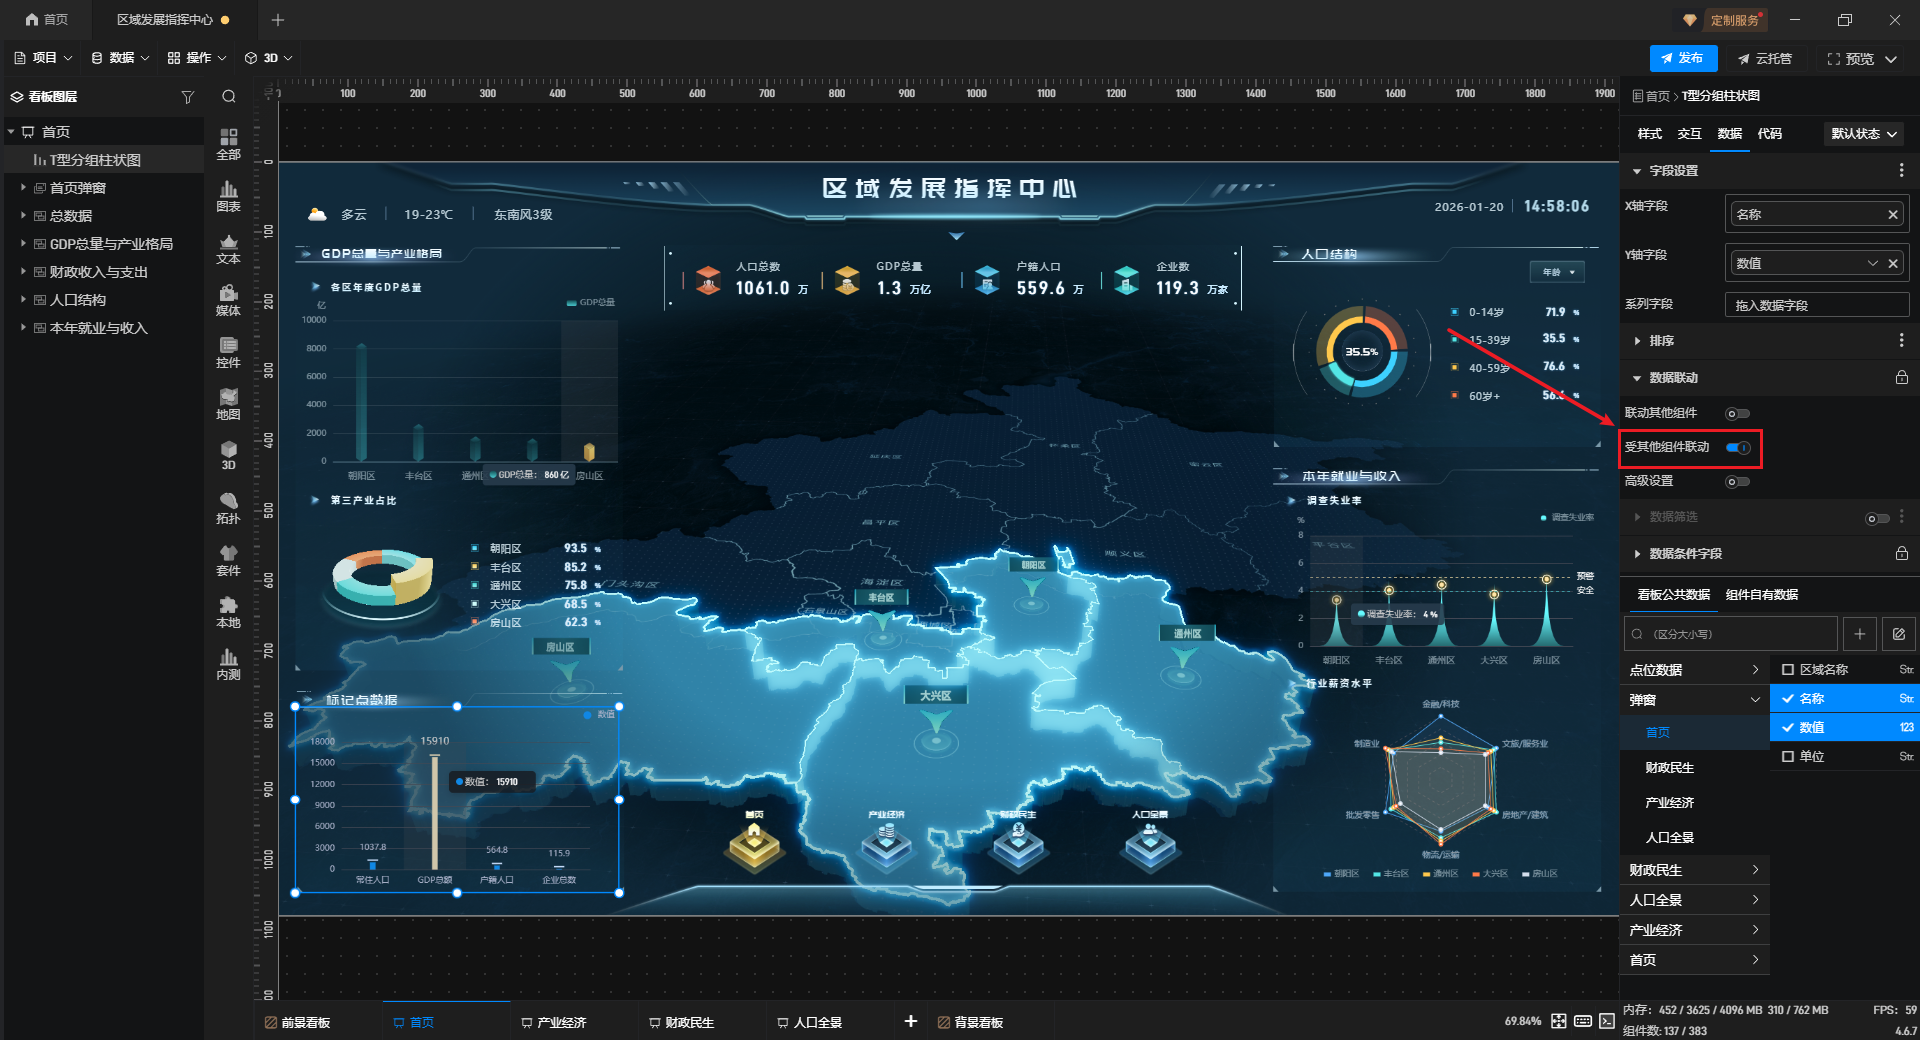Check the 区域名称 field checkbox

coord(1788,670)
